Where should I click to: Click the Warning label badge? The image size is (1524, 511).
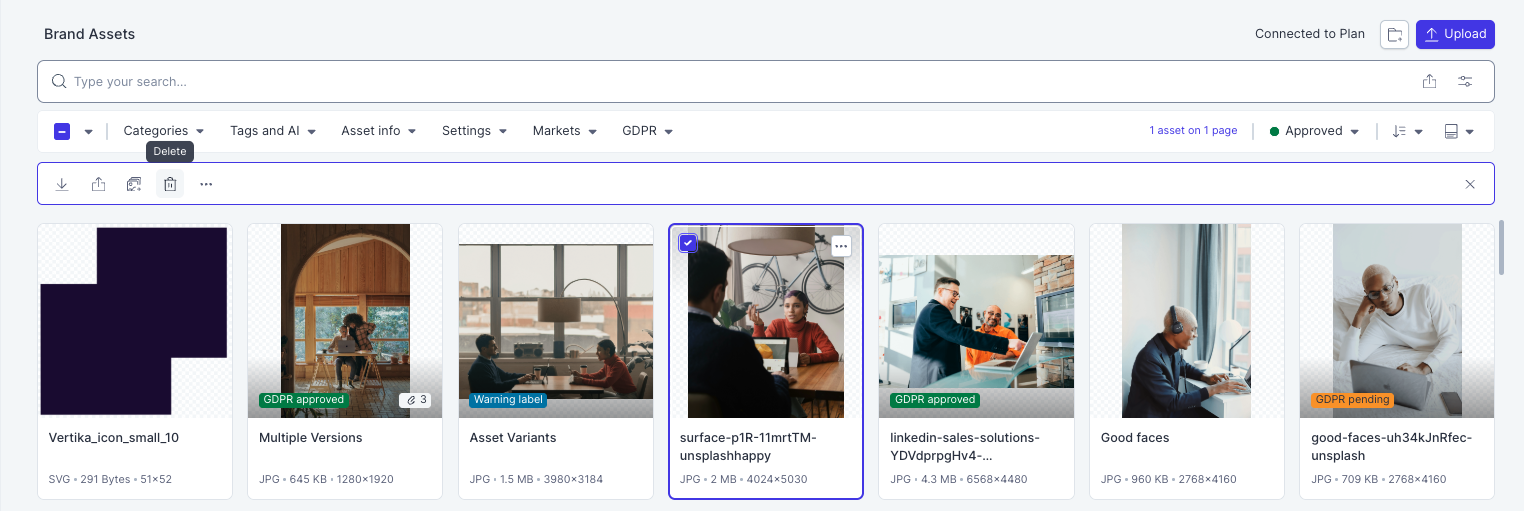[508, 400]
